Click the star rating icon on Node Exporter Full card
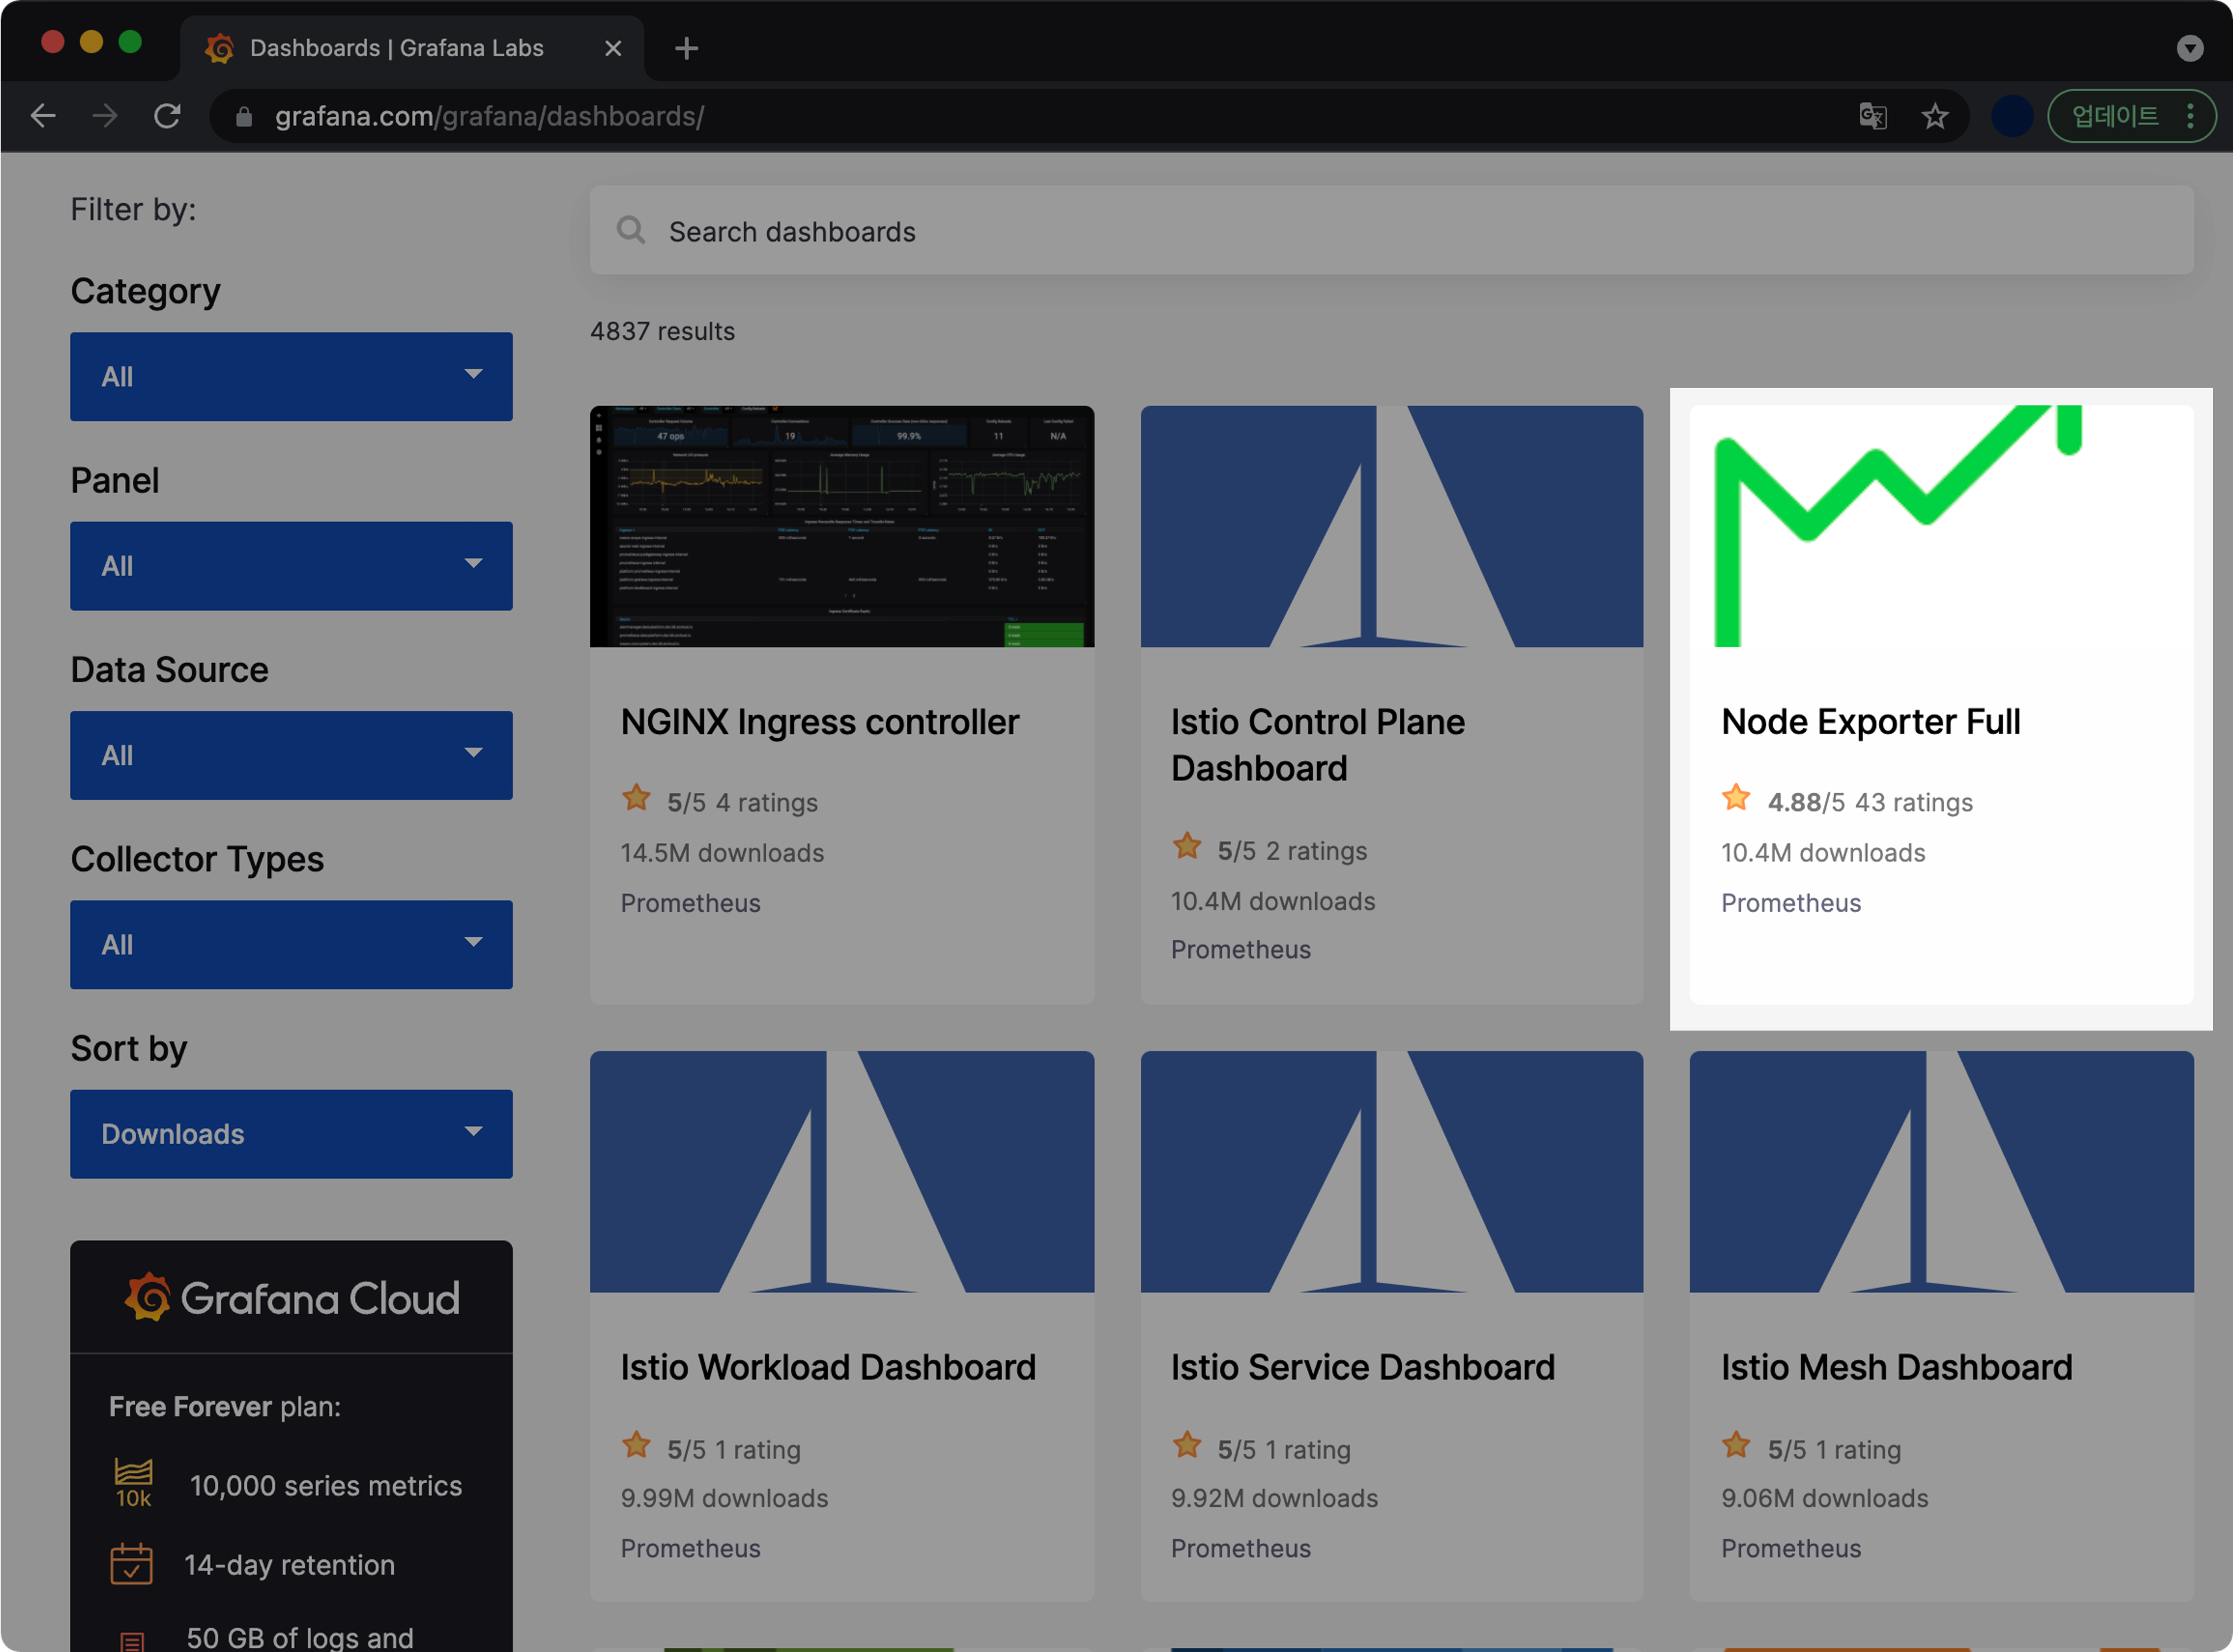Screen dimensions: 2233x1652 click(x=1735, y=797)
